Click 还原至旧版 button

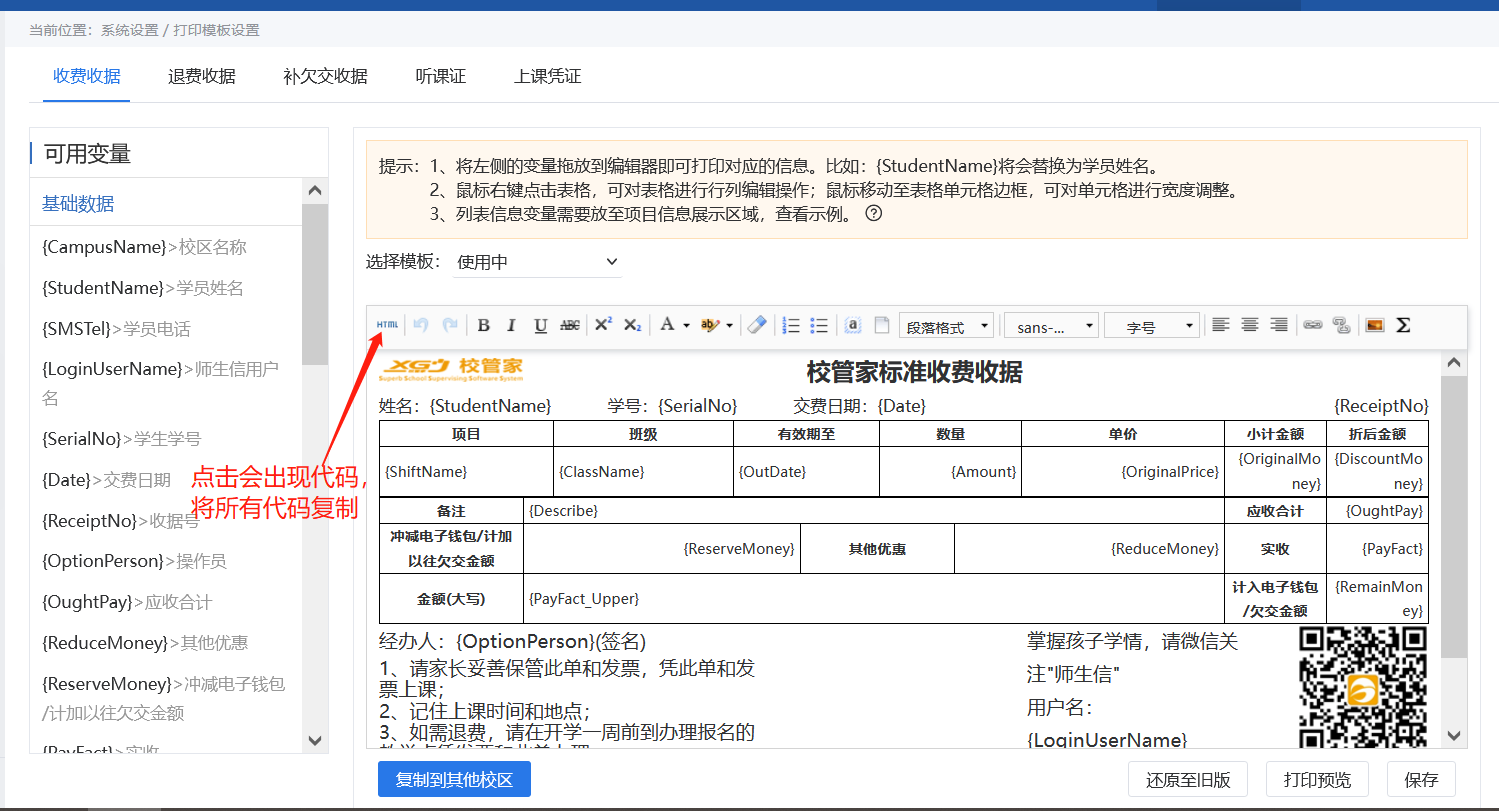coord(1187,780)
